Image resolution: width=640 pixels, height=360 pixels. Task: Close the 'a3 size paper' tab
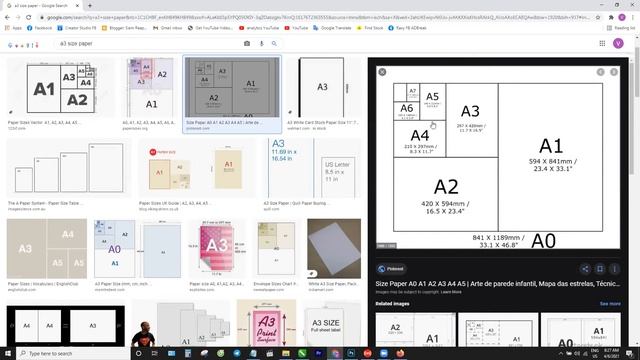click(78, 6)
